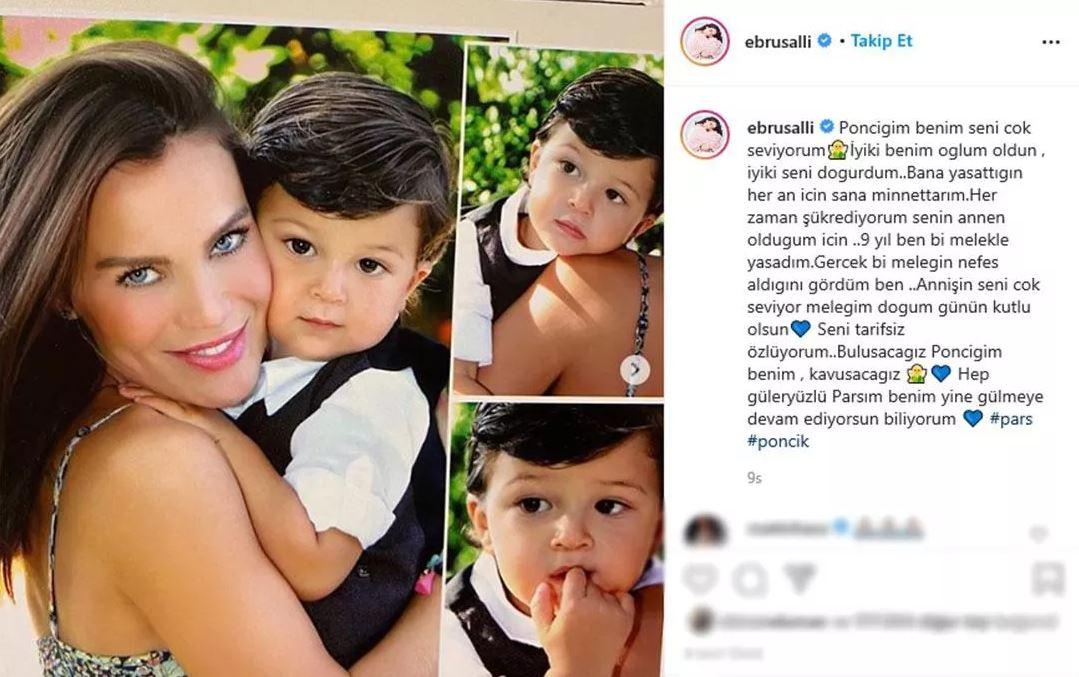The image size is (1079, 677).
Task: Advance to next photo with carousel arrow
Action: [x=635, y=369]
